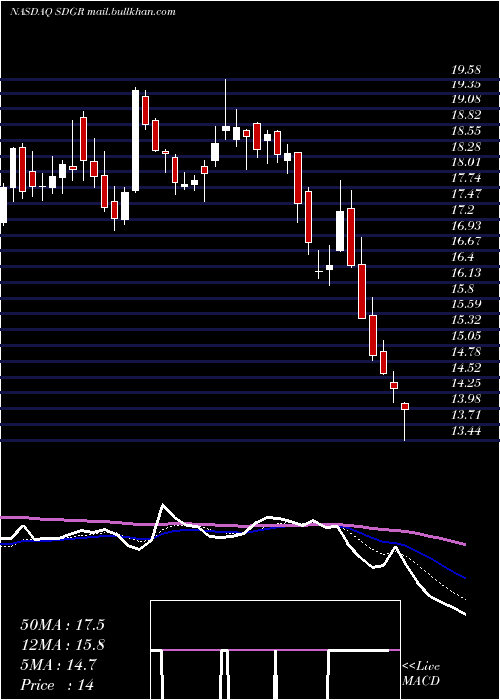The height and width of the screenshot is (700, 500).
Task: Click the 19.58 price label
Action: pos(465,70)
